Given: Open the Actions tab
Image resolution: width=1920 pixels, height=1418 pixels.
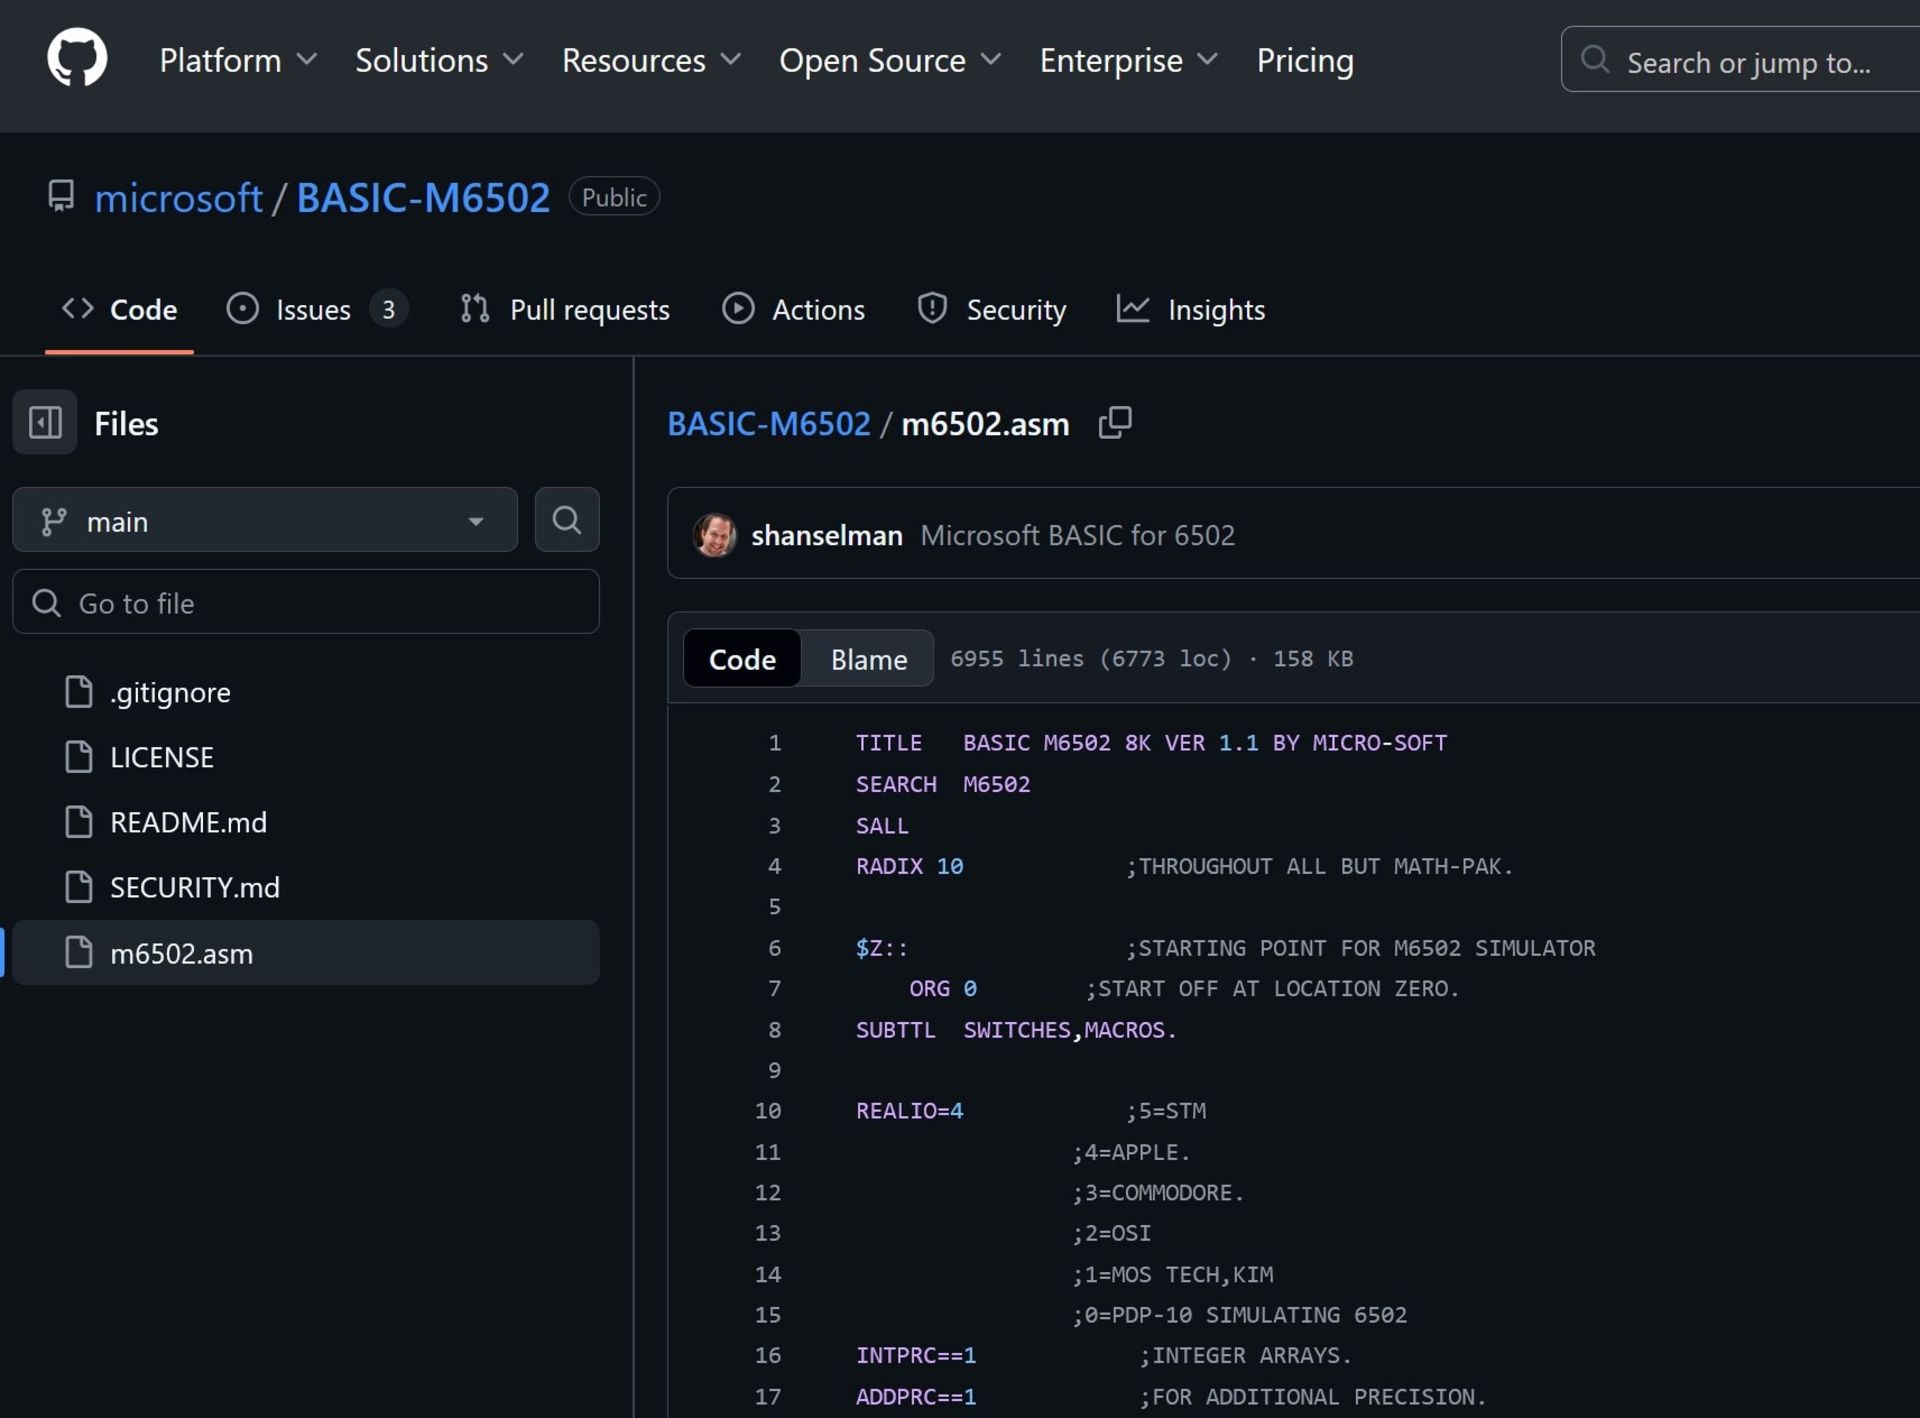Looking at the screenshot, I should (x=794, y=310).
